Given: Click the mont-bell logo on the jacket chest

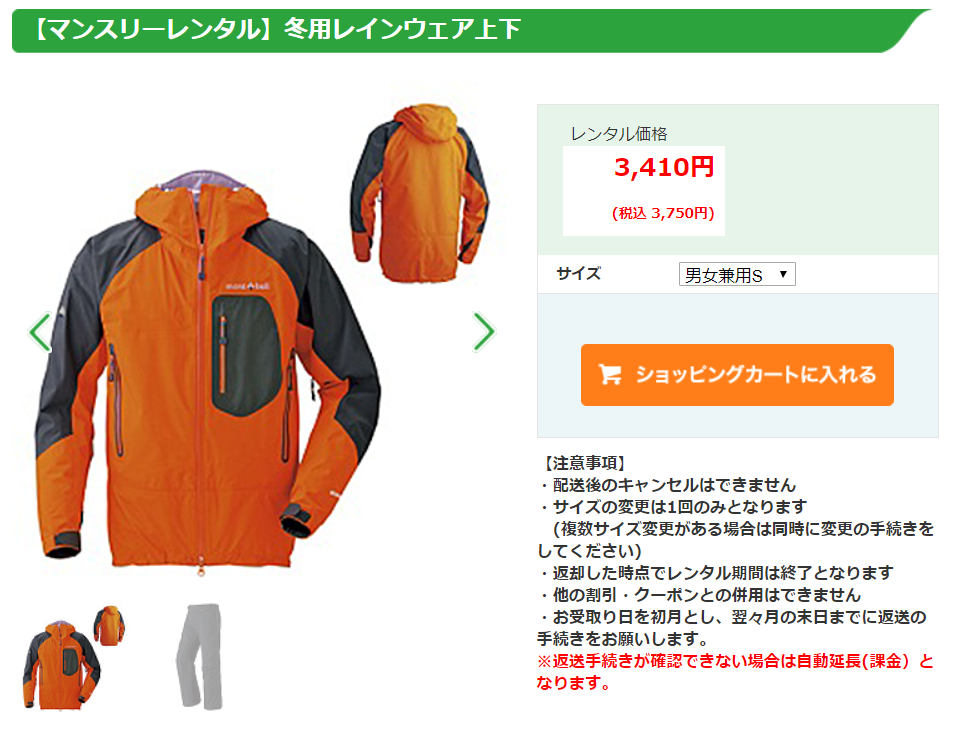Looking at the screenshot, I should tap(247, 286).
